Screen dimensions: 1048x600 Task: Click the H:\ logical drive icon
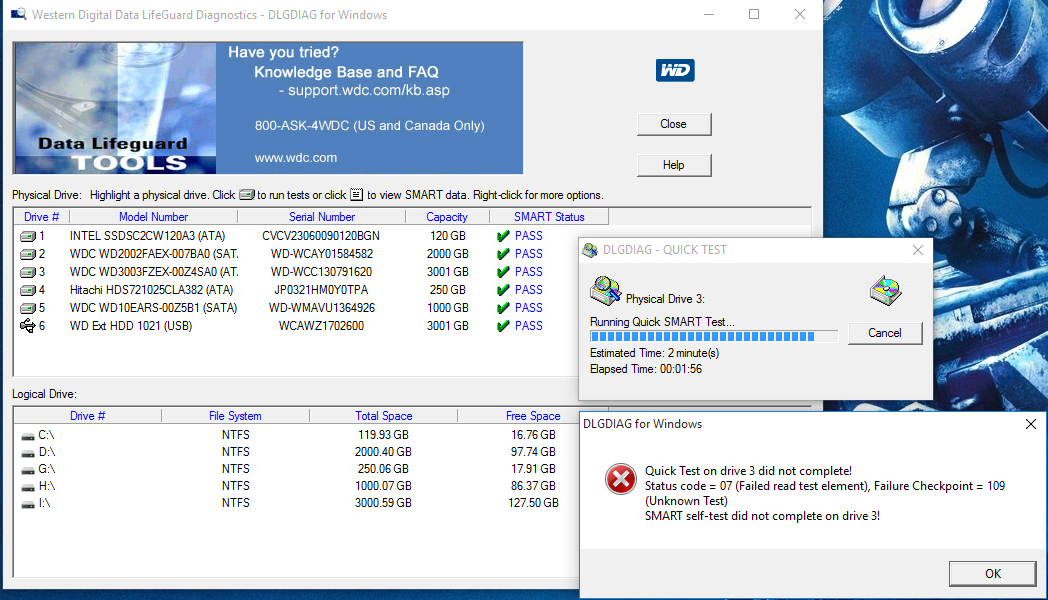(27, 488)
